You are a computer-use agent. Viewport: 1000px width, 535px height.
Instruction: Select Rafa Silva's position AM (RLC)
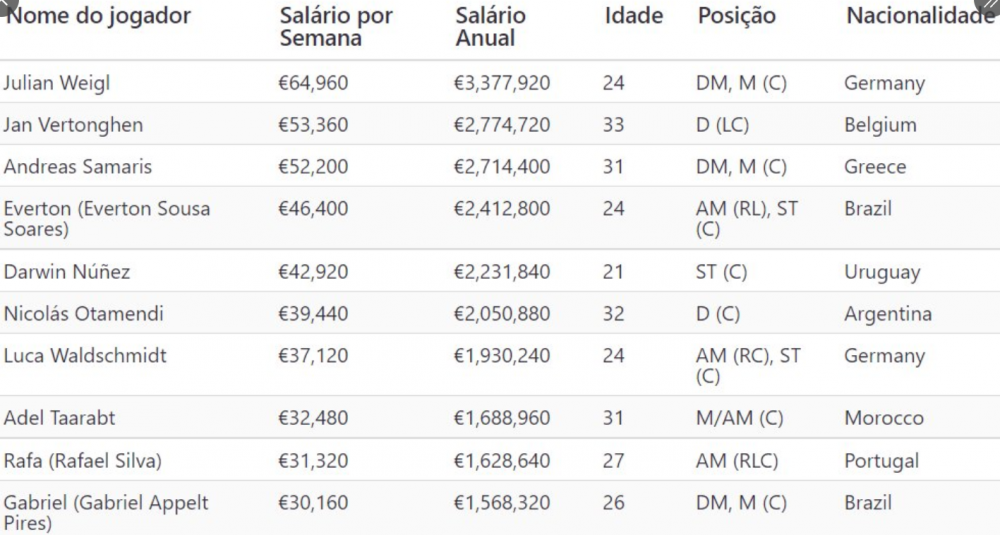737,461
